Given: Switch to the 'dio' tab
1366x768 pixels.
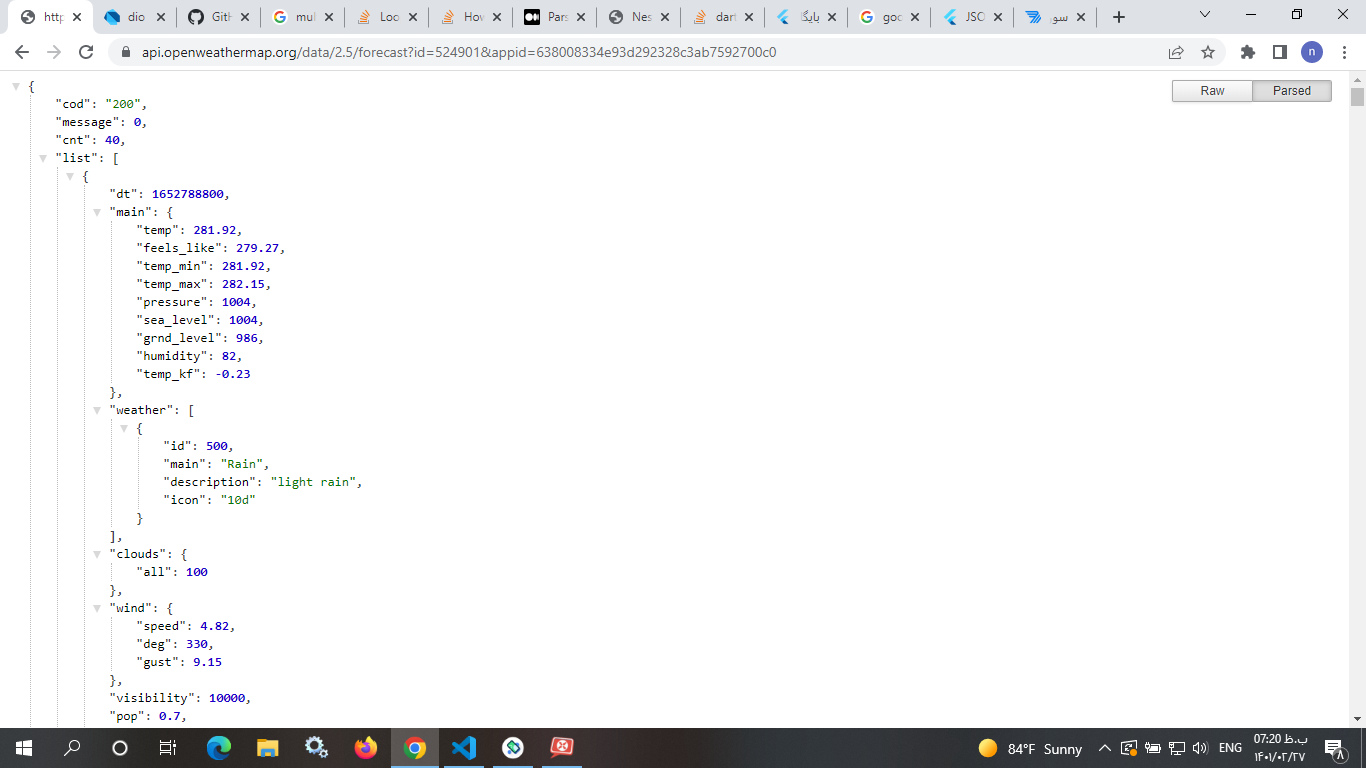Looking at the screenshot, I should point(135,17).
